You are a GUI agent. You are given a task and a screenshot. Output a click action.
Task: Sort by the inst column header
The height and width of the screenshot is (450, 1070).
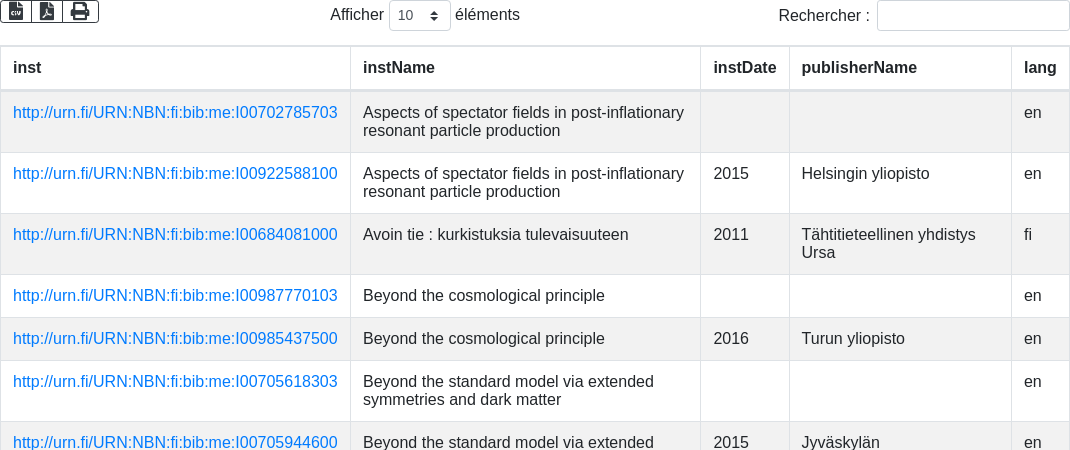27,68
